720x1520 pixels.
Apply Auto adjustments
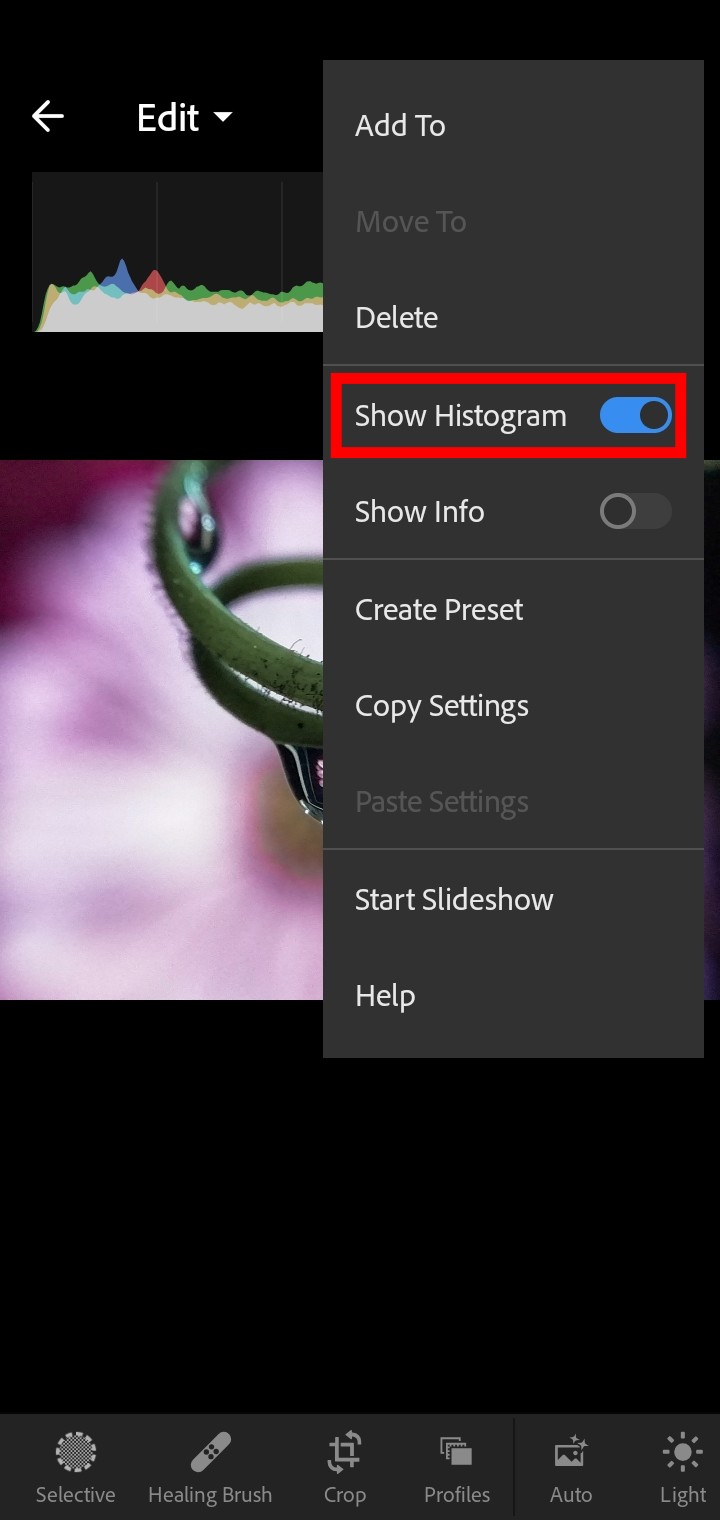click(571, 1466)
